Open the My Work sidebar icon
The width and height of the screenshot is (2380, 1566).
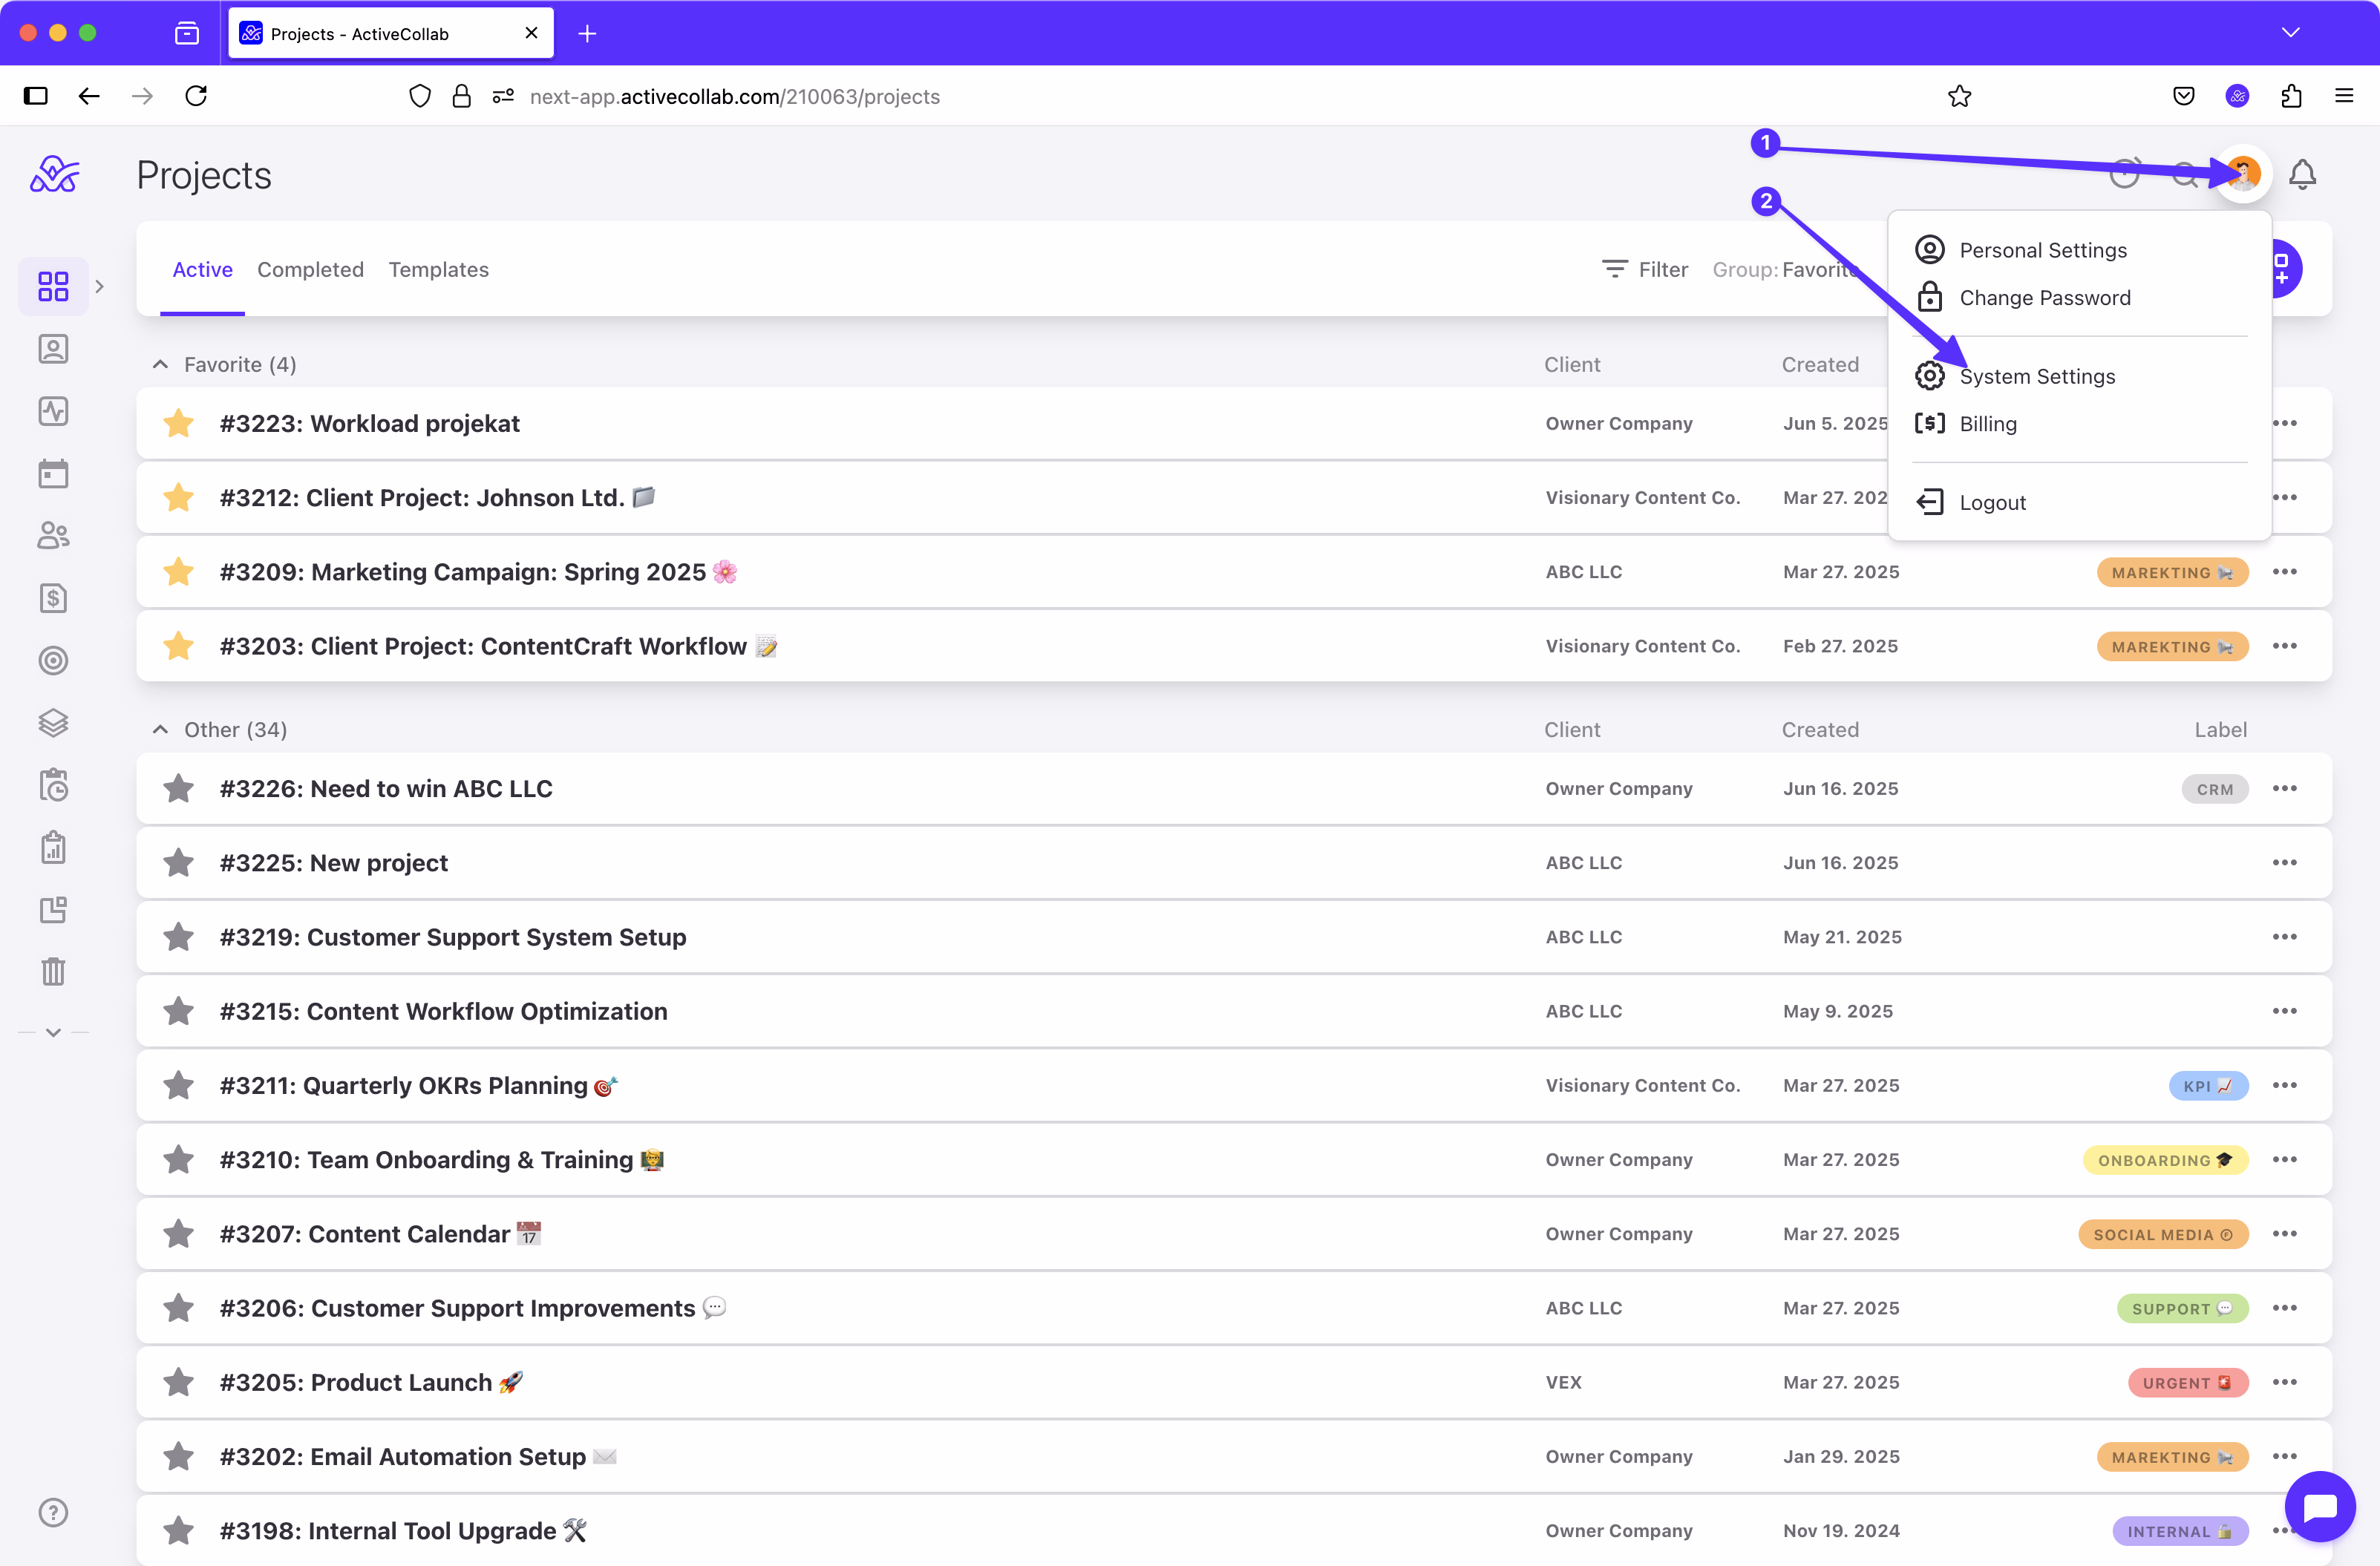click(x=53, y=349)
